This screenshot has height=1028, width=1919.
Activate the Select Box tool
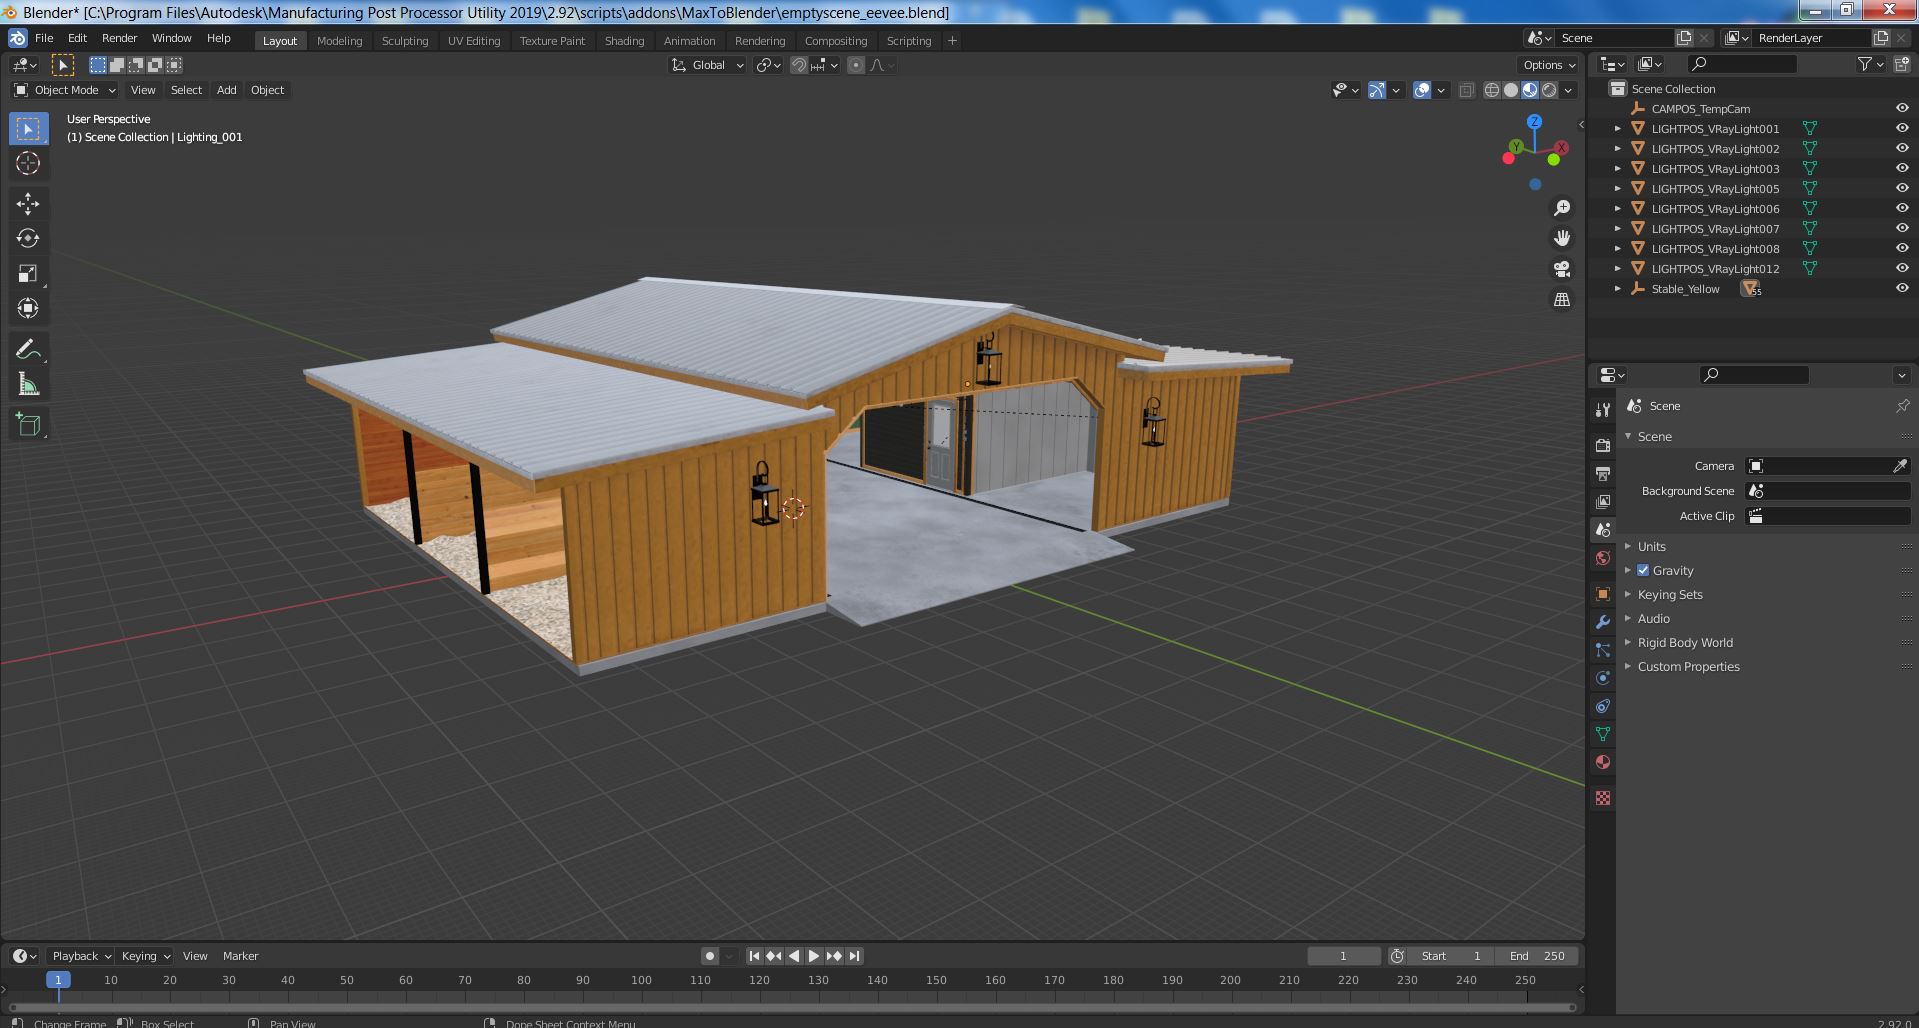(28, 129)
